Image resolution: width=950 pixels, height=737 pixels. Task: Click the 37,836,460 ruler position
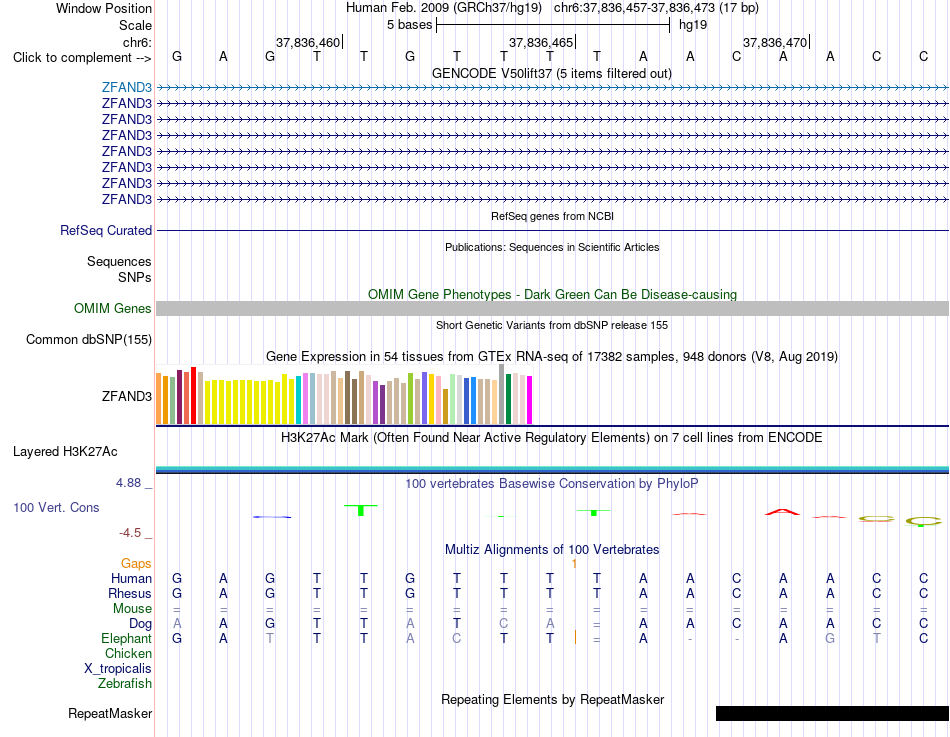[x=308, y=42]
